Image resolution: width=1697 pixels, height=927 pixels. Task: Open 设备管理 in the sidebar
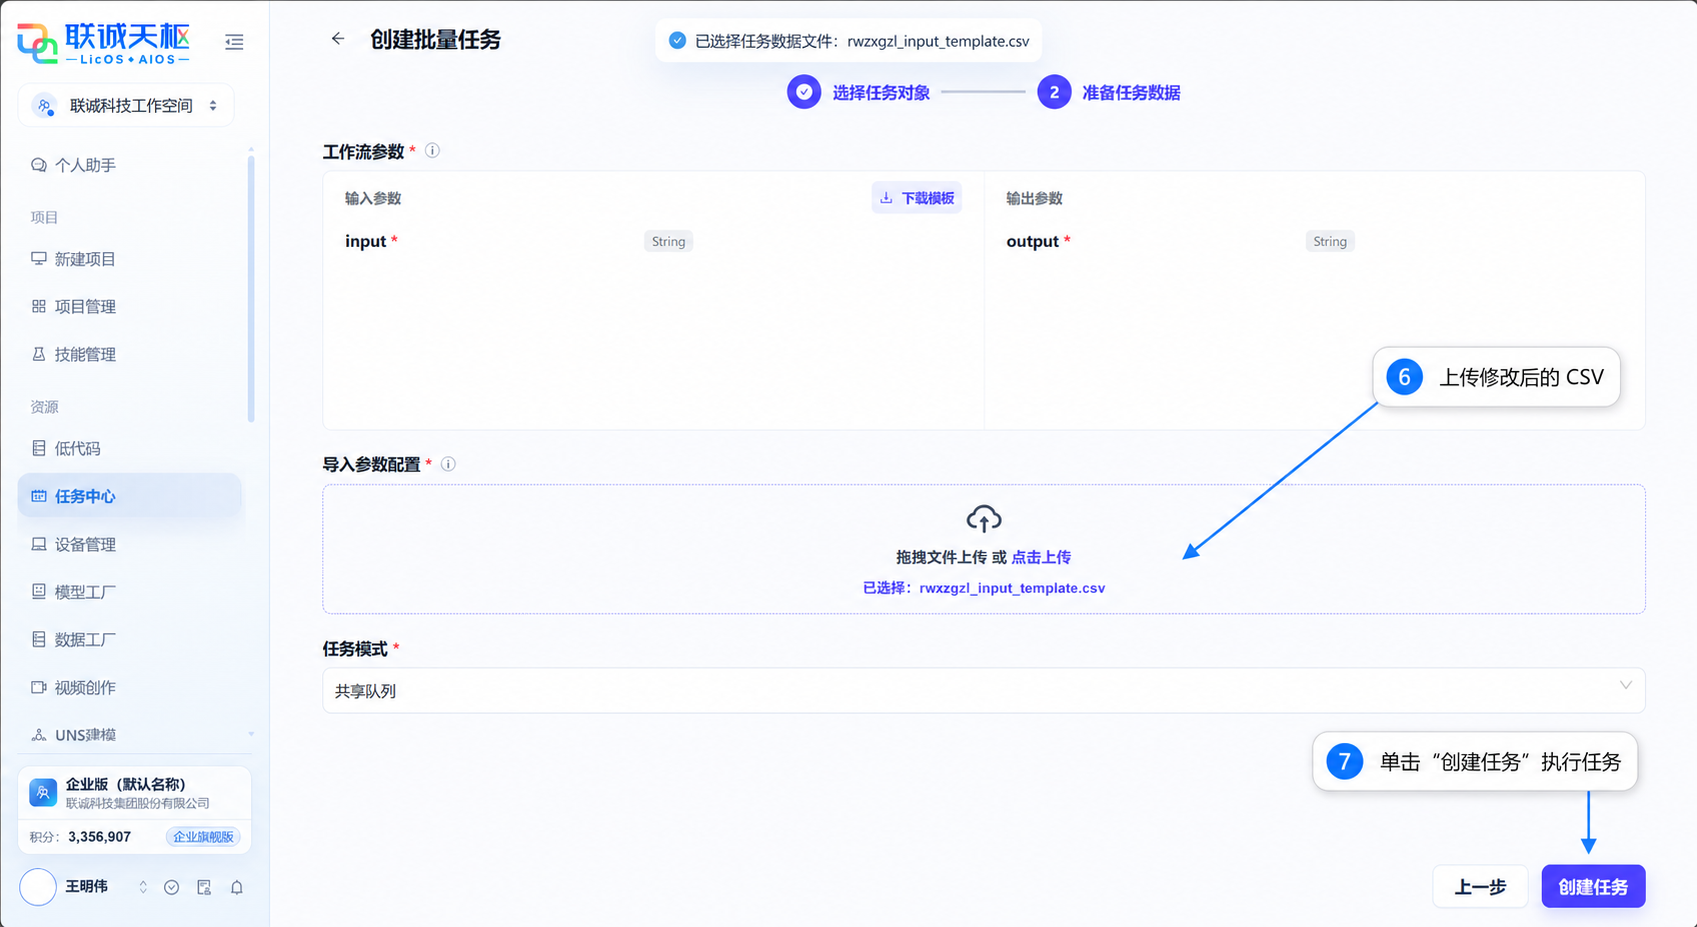[130, 545]
